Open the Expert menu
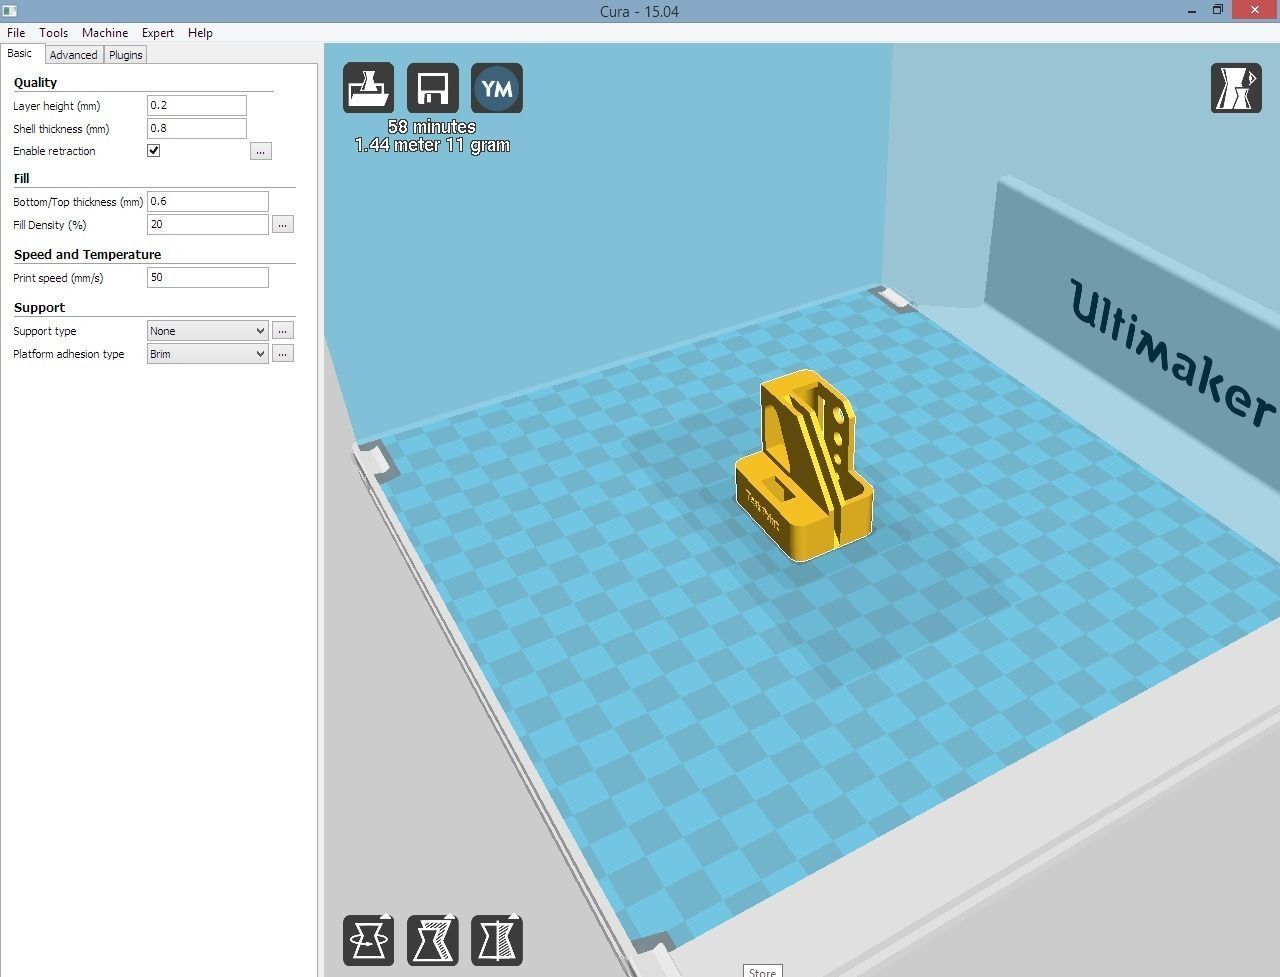The image size is (1280, 977). (157, 32)
